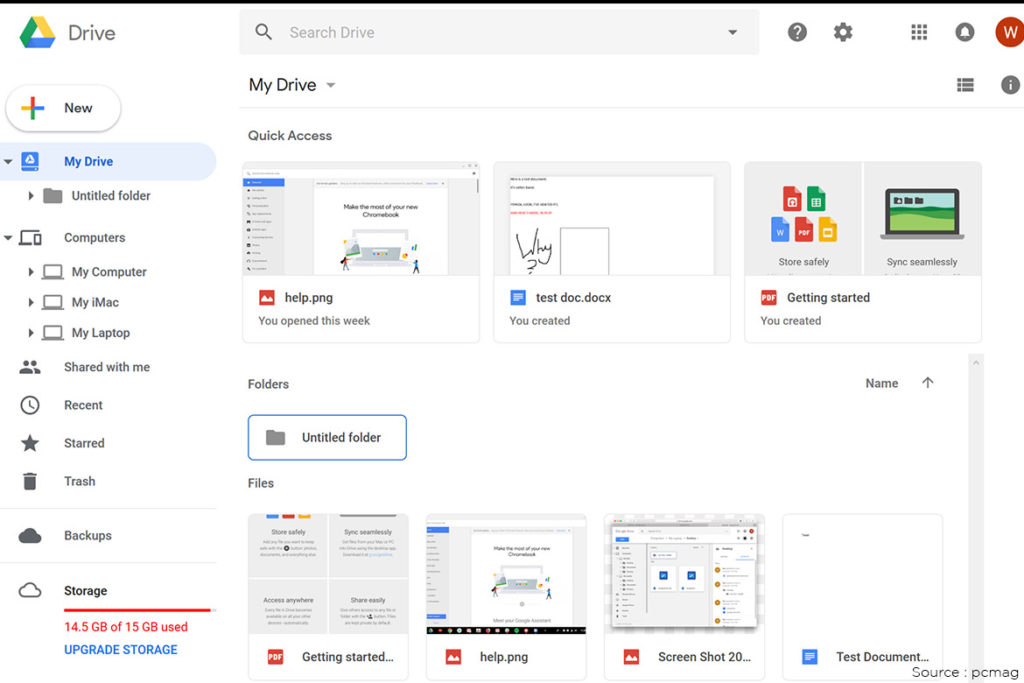The height and width of the screenshot is (683, 1024).
Task: Collapse the Computers tree arrow
Action: point(8,238)
